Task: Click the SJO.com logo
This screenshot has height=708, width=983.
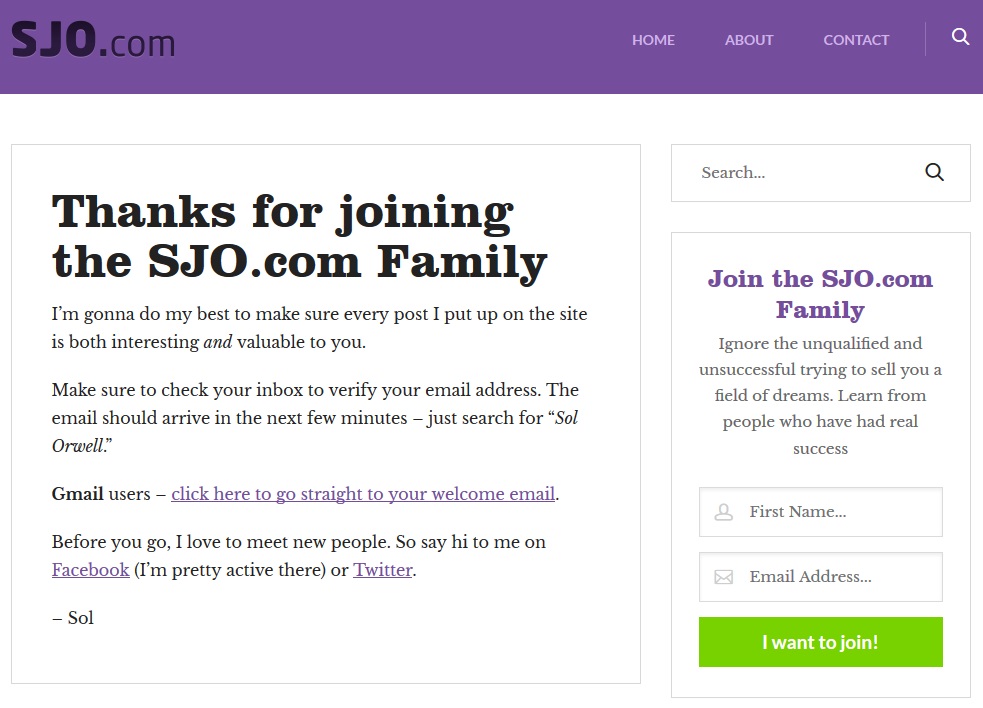Action: tap(93, 40)
